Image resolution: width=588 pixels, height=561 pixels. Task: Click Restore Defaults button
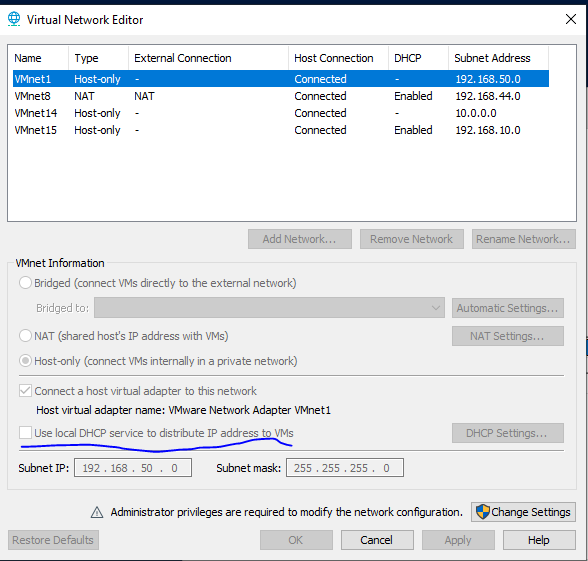coord(53,540)
